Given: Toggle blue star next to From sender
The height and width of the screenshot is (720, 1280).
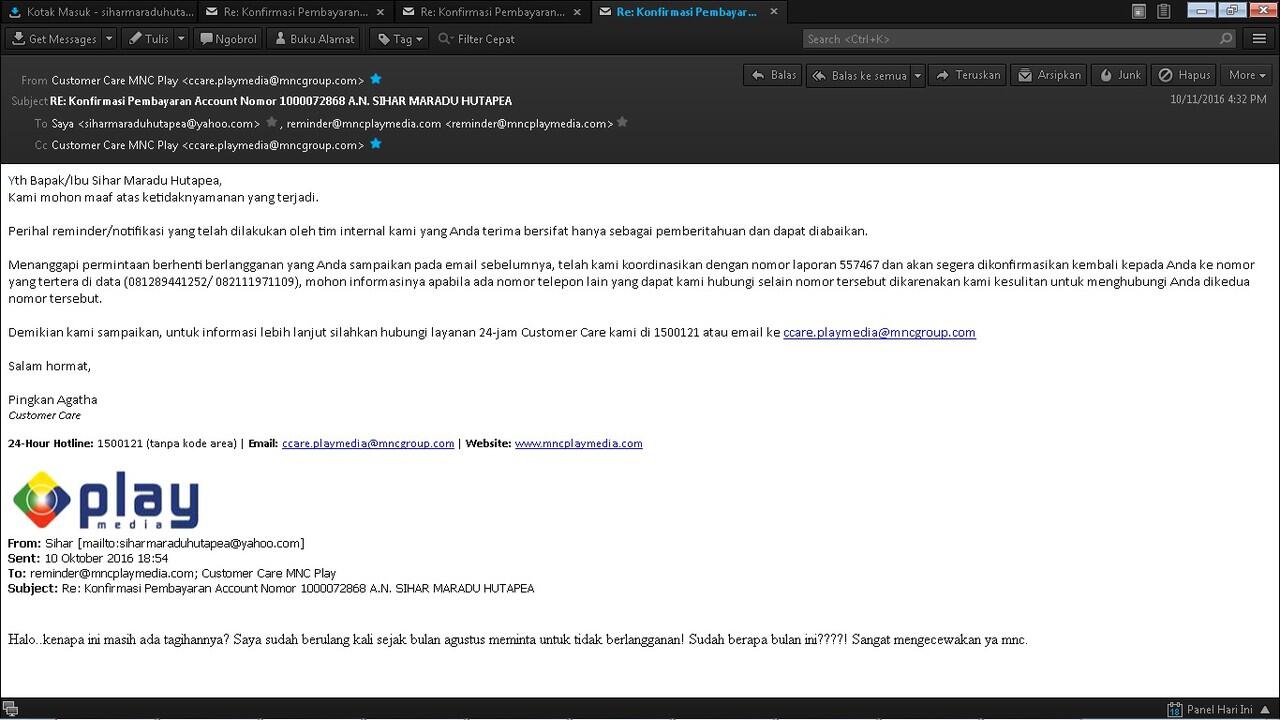Looking at the screenshot, I should point(376,79).
